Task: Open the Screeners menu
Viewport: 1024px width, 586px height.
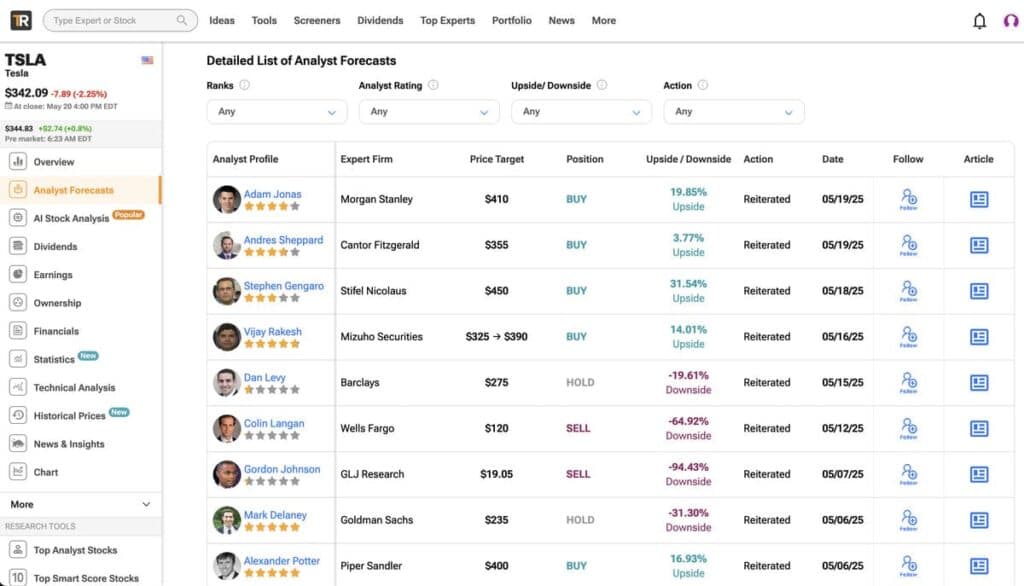Action: [317, 20]
